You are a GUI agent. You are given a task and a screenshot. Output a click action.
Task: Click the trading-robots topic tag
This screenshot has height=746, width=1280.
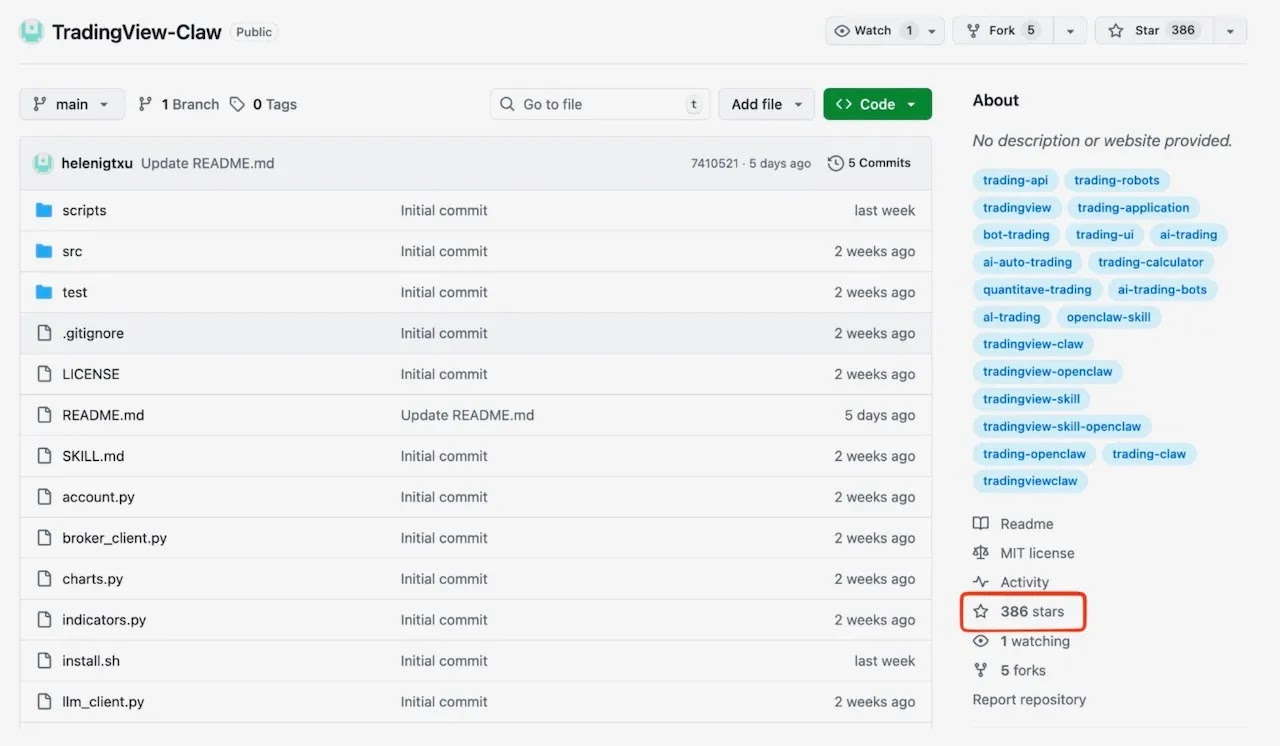tap(1117, 180)
